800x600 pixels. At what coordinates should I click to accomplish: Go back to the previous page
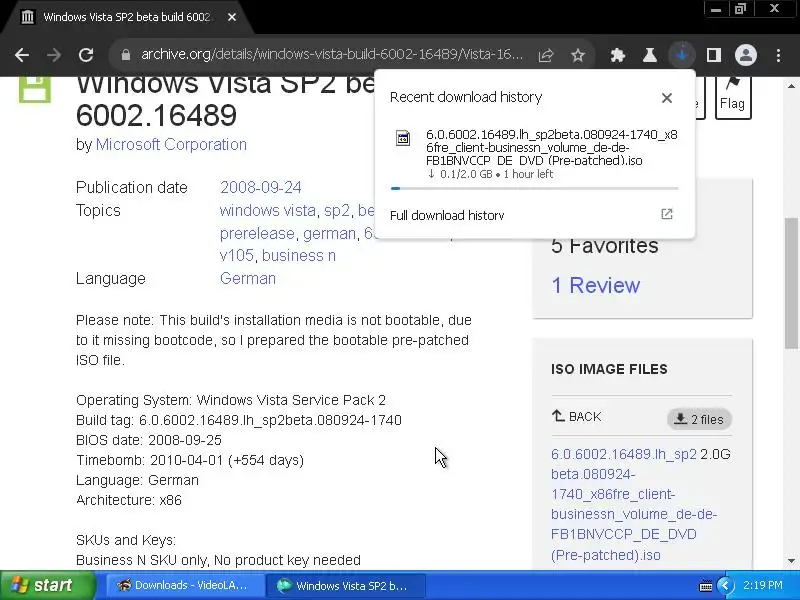22,55
